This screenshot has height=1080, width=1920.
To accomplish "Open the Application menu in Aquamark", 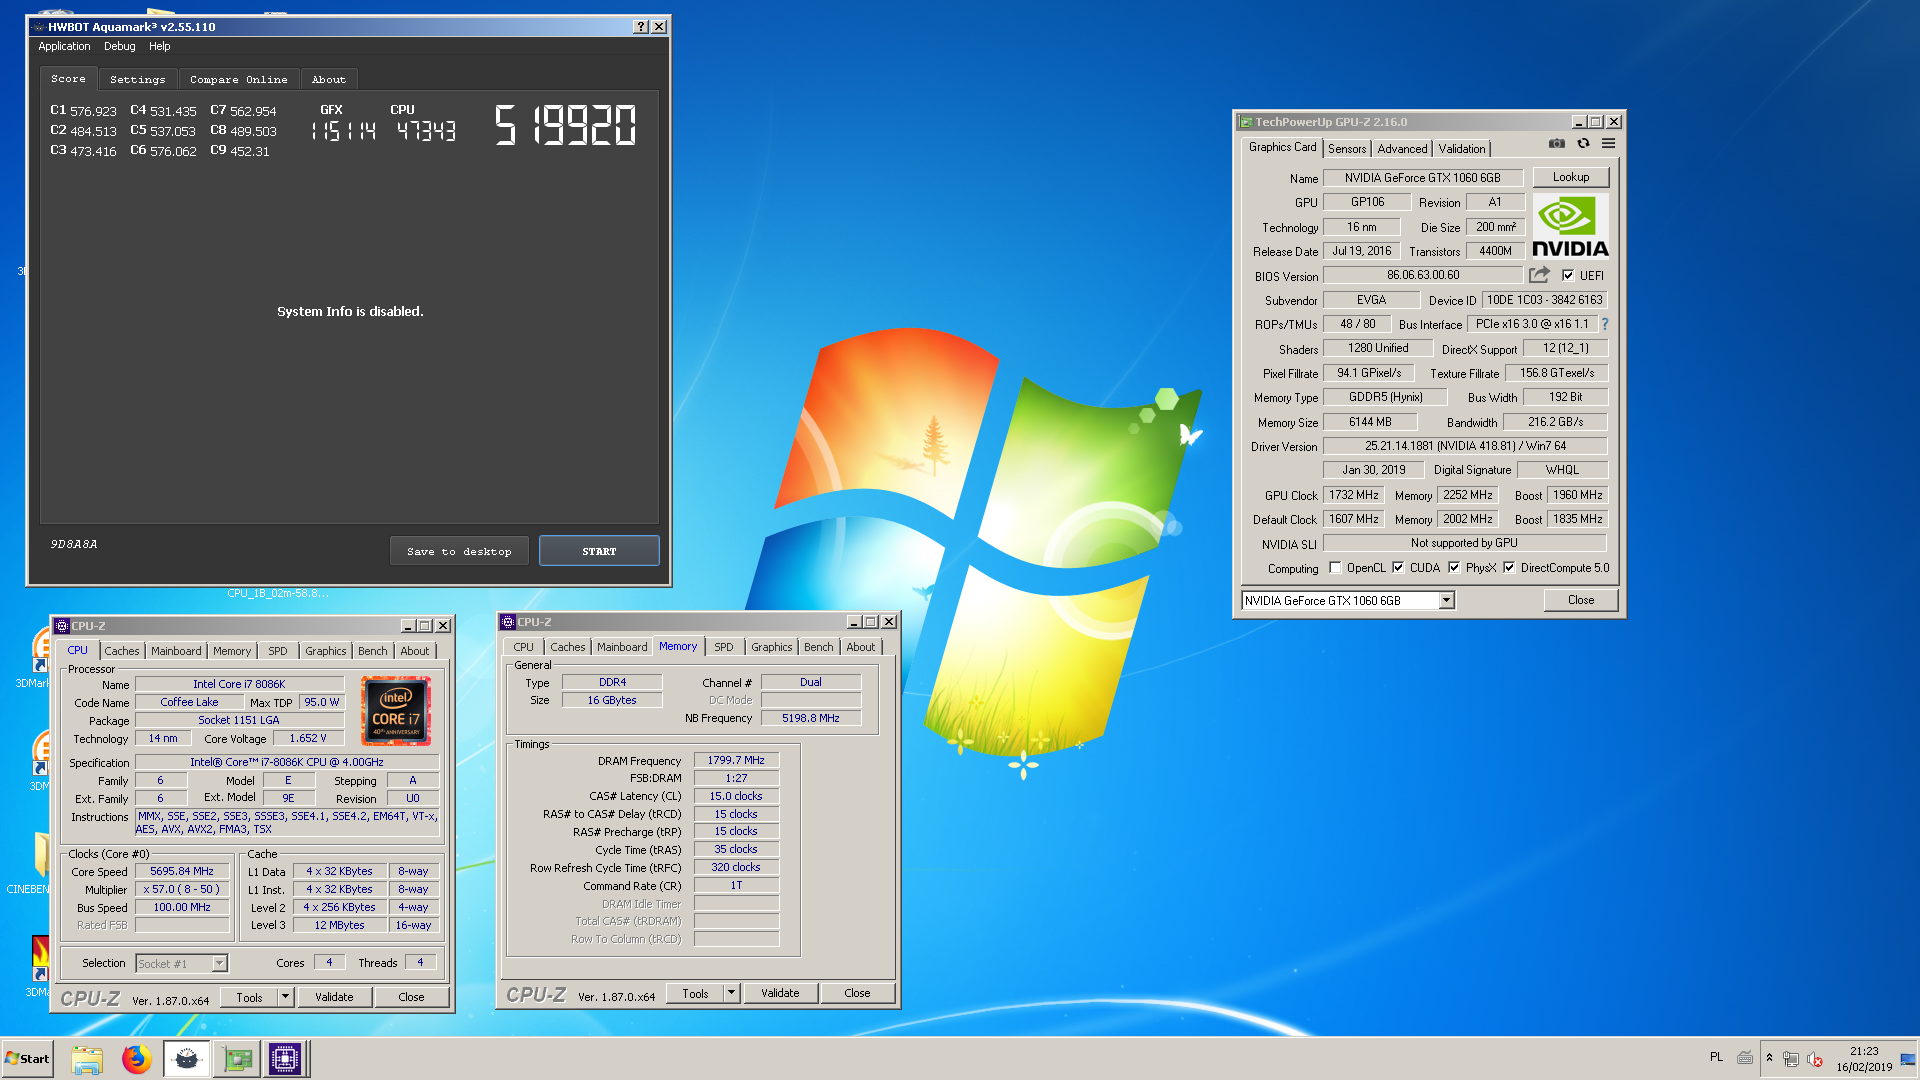I will [64, 47].
